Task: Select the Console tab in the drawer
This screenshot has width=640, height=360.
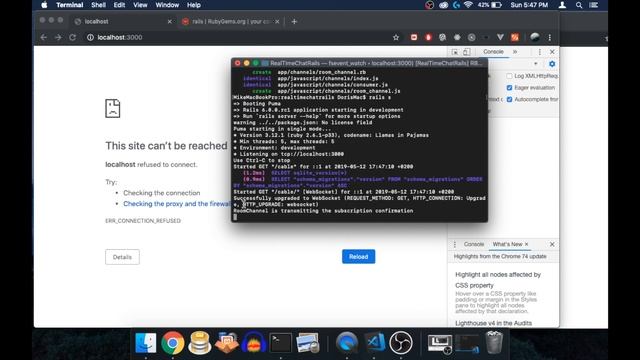Action: [473, 244]
